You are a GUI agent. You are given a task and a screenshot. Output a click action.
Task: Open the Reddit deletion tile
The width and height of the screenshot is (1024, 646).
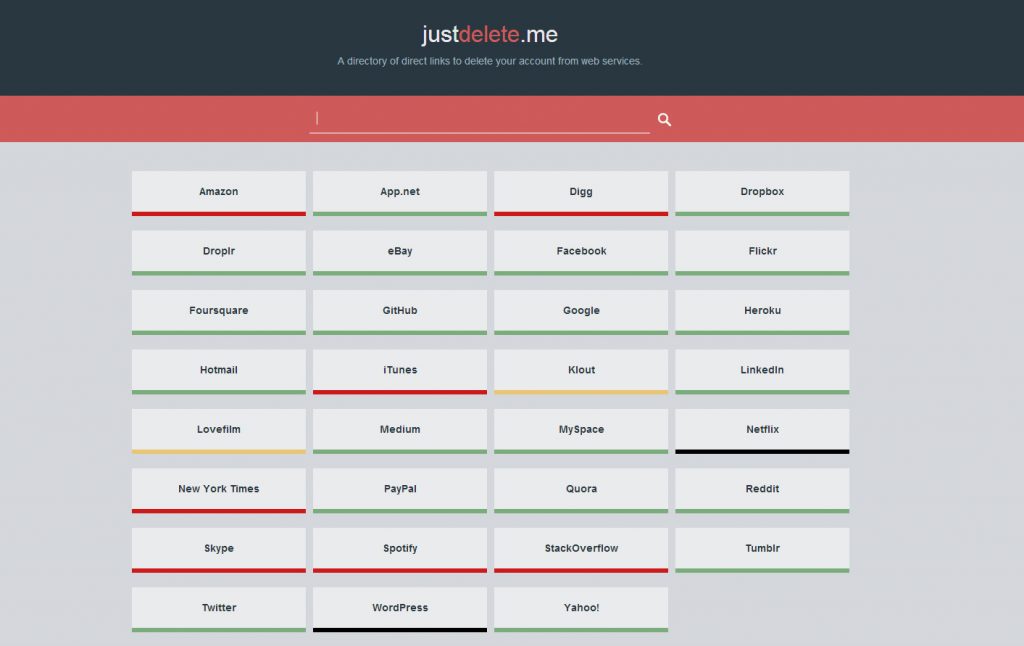click(x=762, y=489)
